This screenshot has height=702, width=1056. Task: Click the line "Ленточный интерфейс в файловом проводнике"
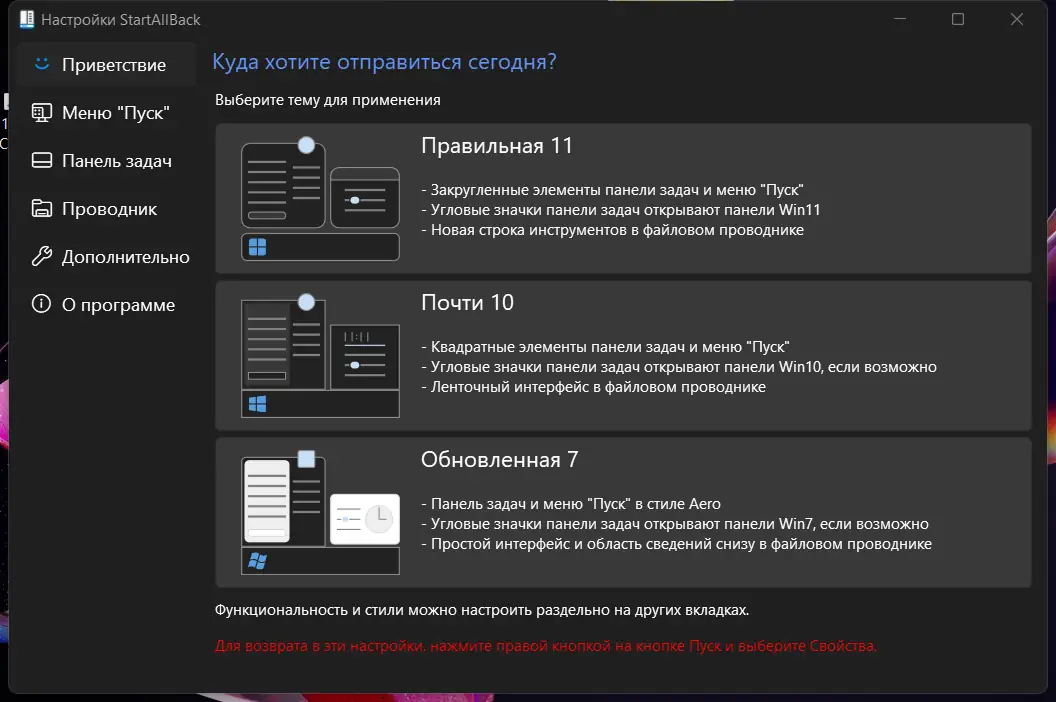coord(593,387)
